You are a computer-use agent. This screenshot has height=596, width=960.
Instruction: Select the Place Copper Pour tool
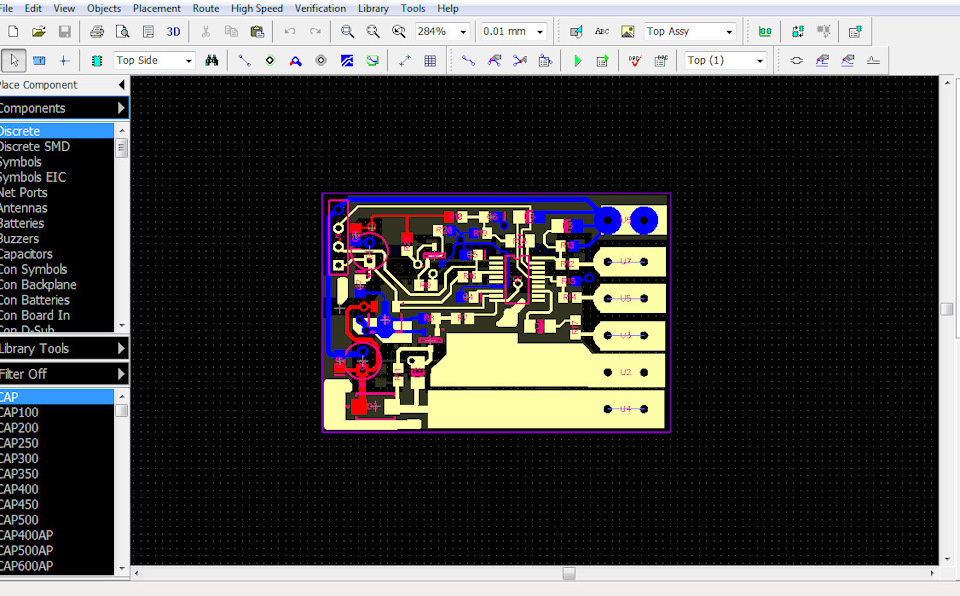[x=347, y=61]
